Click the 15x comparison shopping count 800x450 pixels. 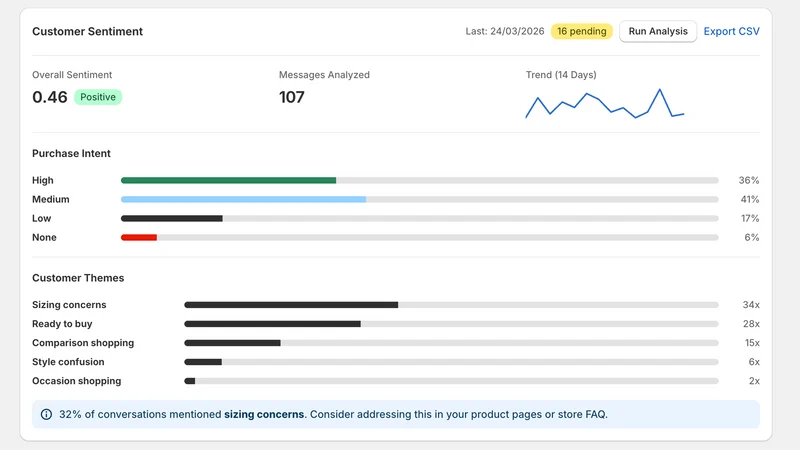pyautogui.click(x=752, y=343)
